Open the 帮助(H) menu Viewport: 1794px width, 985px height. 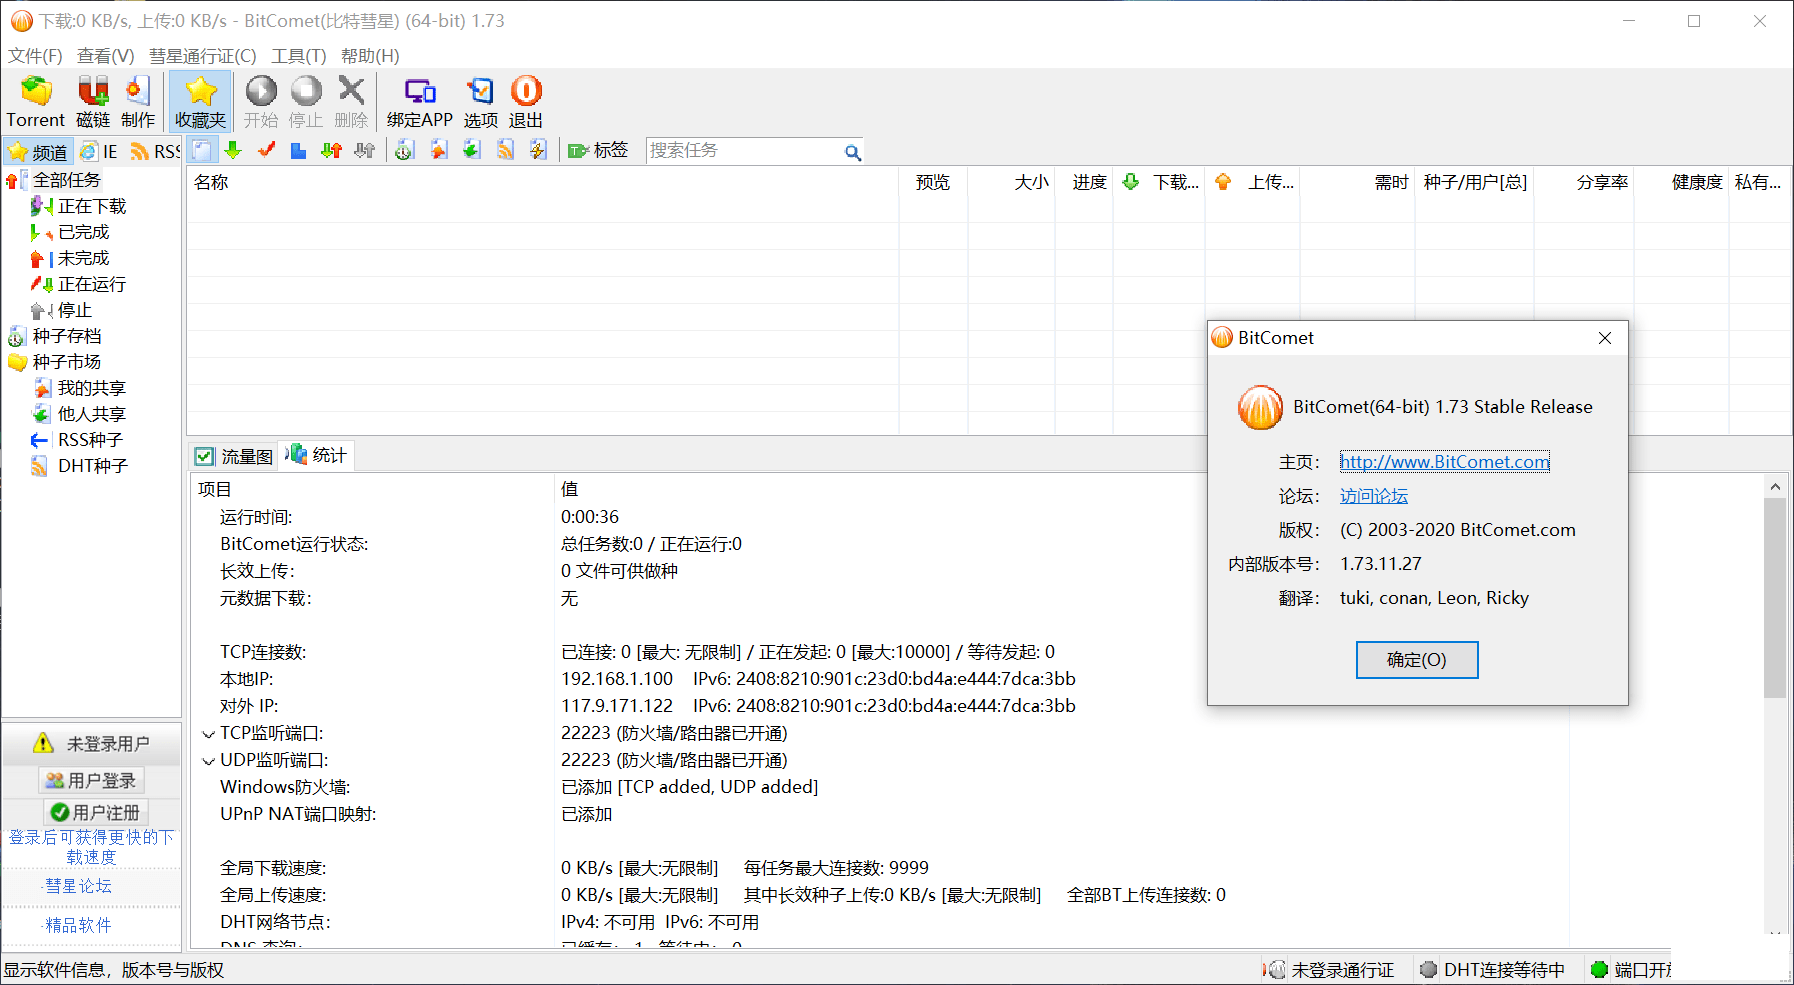(370, 56)
